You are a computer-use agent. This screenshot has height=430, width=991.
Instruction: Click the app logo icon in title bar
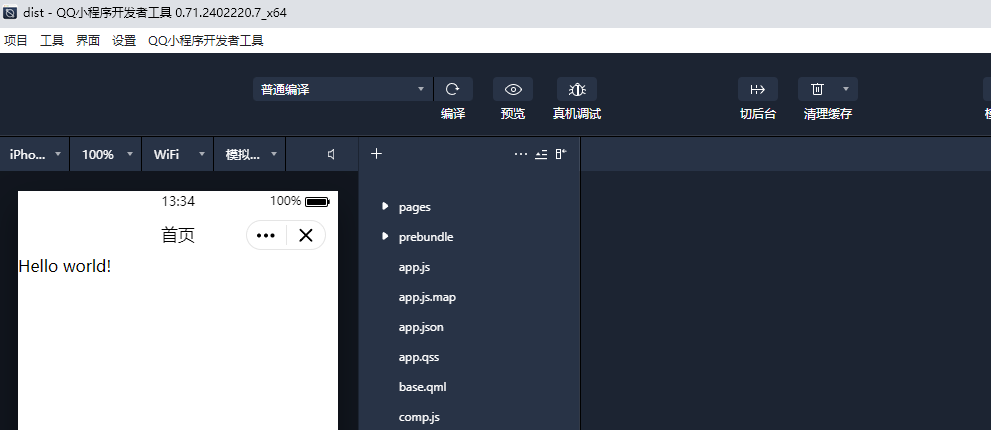10,13
